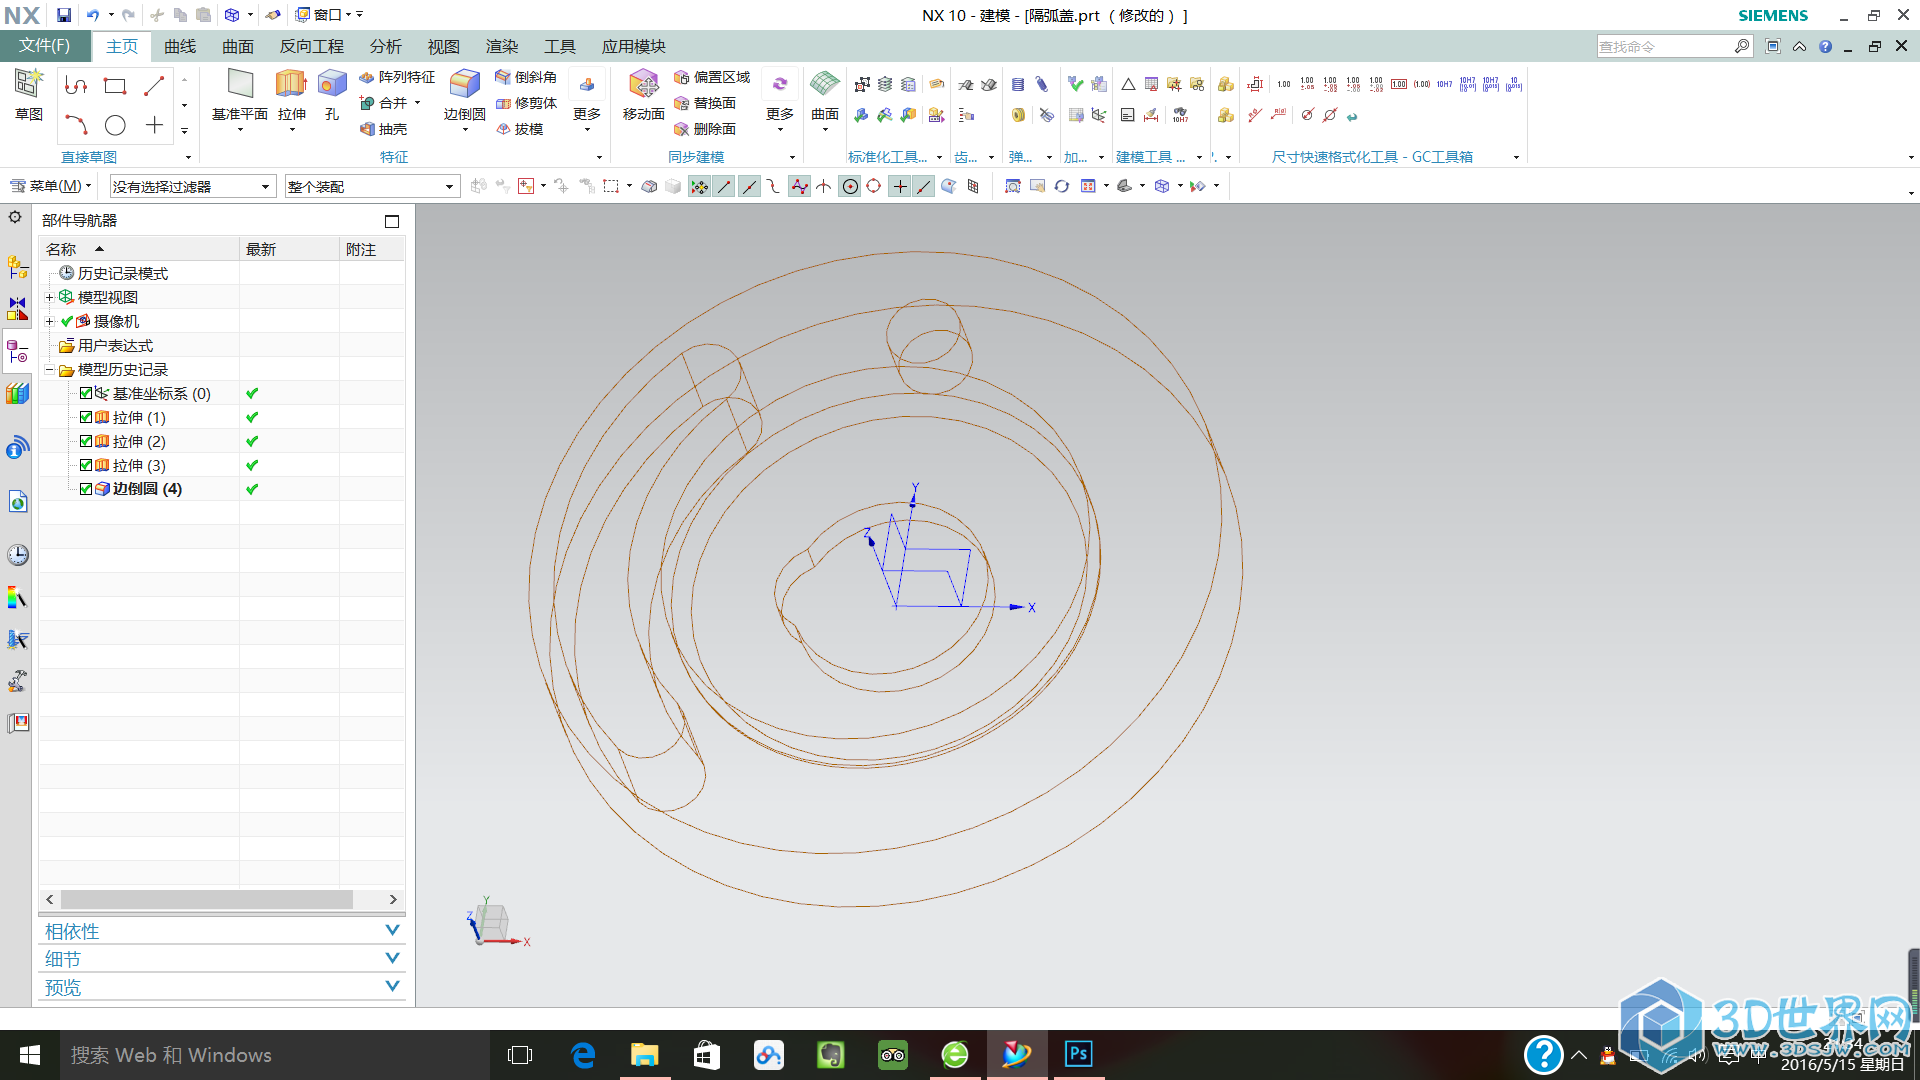Uncheck the 边倒圆 (4) feature checkbox
This screenshot has height=1080, width=1920.
[x=86, y=489]
